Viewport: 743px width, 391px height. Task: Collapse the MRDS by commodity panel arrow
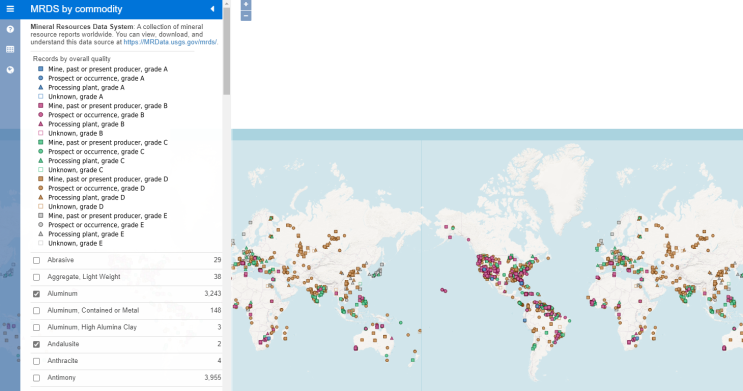point(212,9)
